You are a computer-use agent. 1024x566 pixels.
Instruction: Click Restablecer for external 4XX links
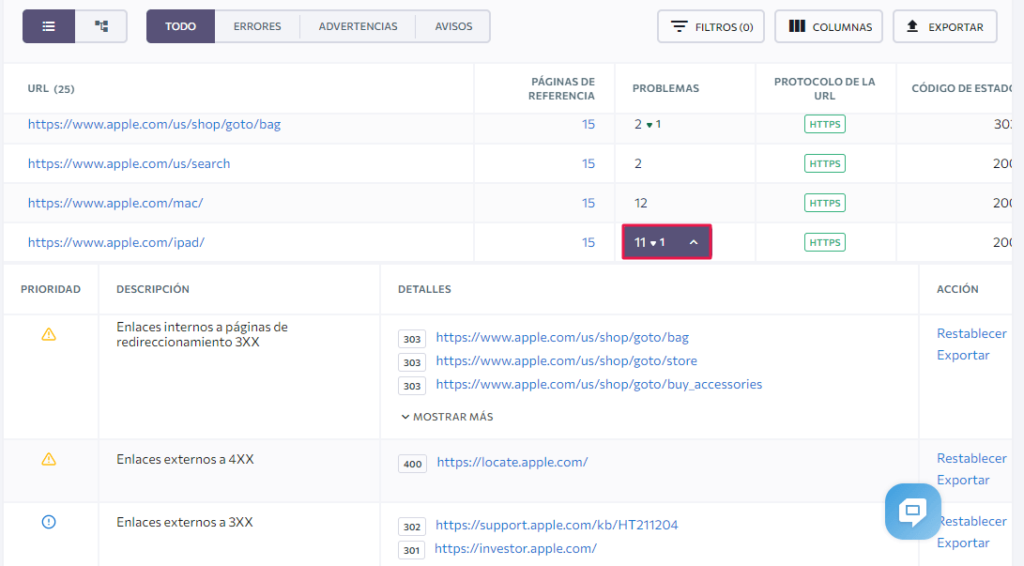pos(972,458)
